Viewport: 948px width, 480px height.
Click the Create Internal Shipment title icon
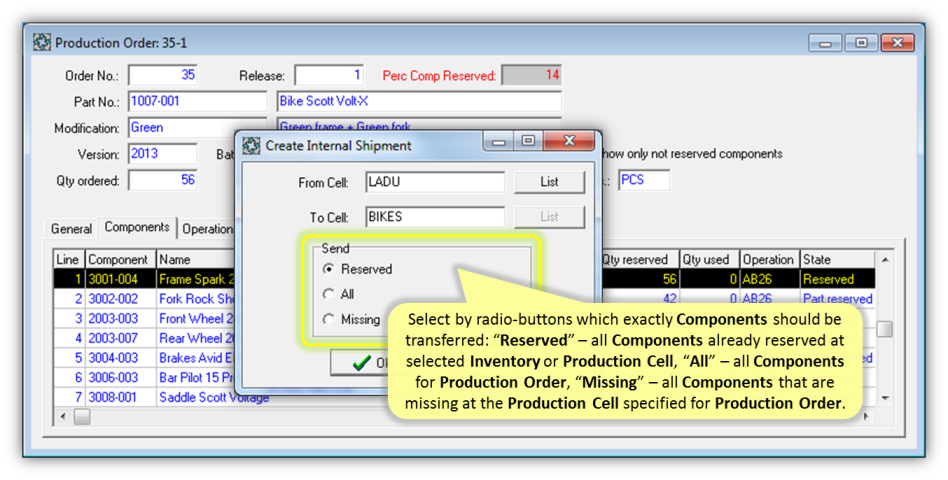[252, 146]
